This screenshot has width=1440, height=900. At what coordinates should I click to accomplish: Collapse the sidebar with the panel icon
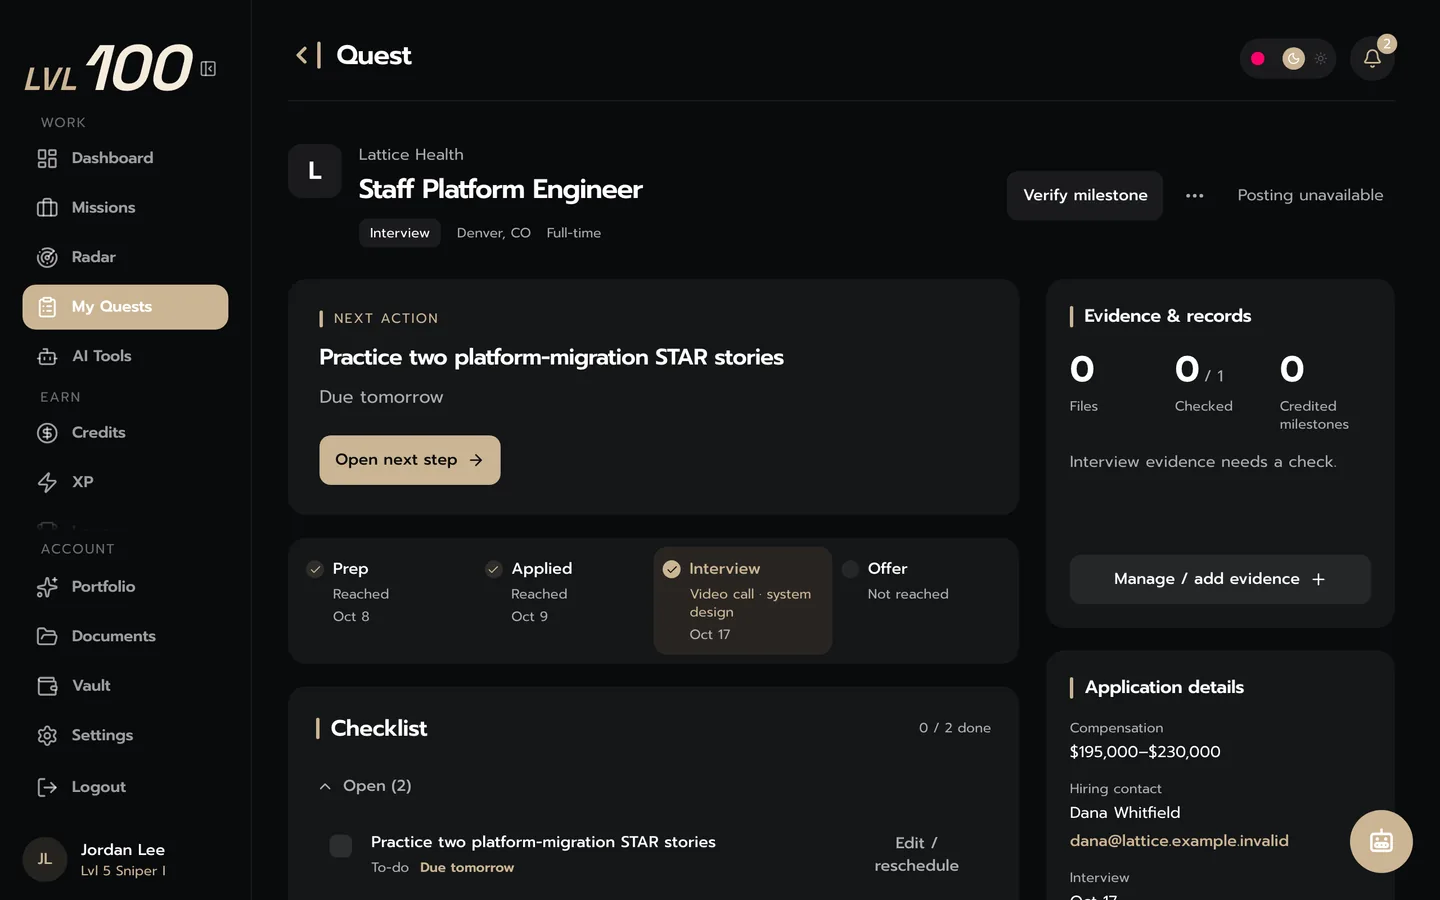pos(208,69)
